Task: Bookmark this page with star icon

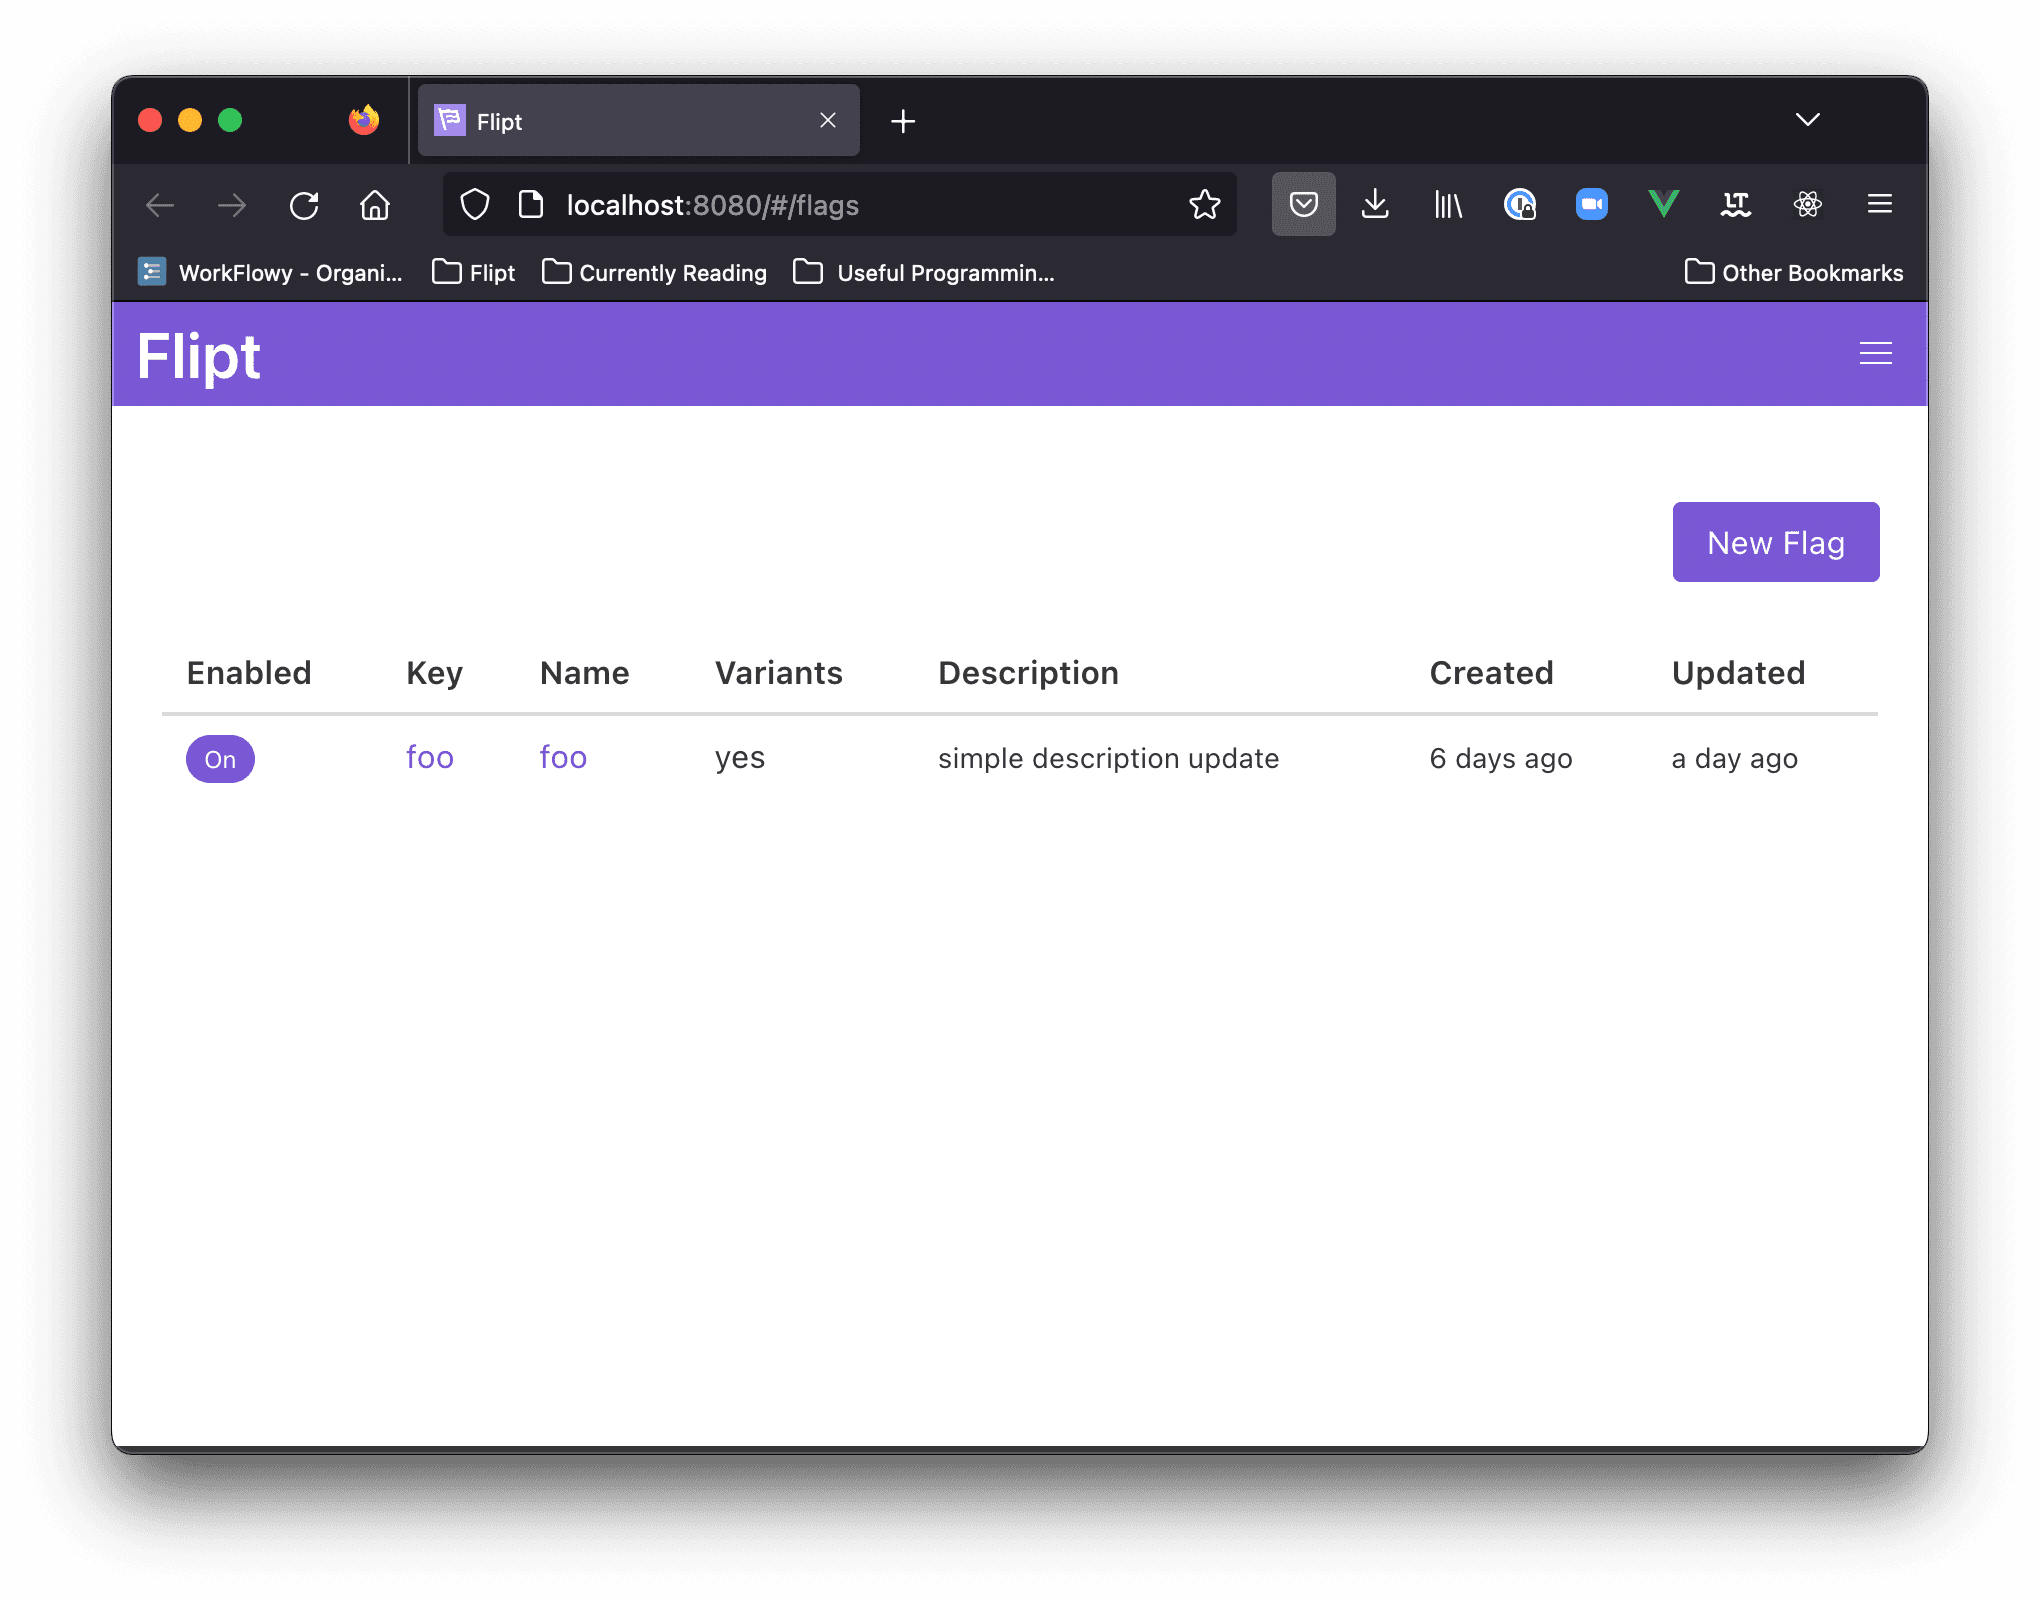Action: 1205,205
